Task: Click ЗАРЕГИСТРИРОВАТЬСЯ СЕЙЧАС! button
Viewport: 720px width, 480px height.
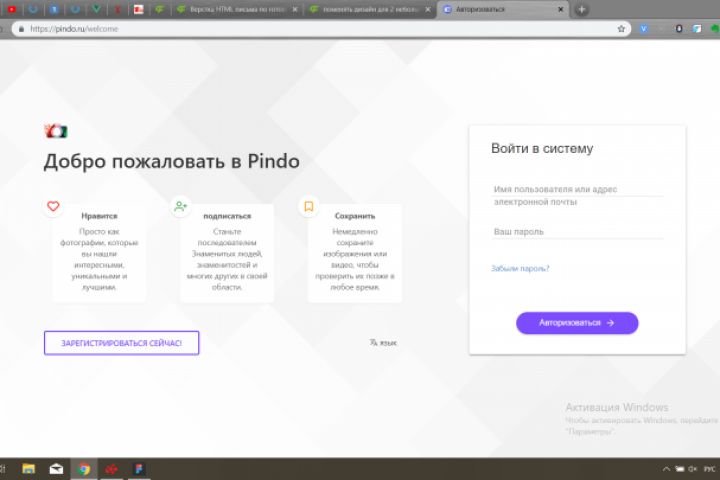Action: [x=122, y=343]
